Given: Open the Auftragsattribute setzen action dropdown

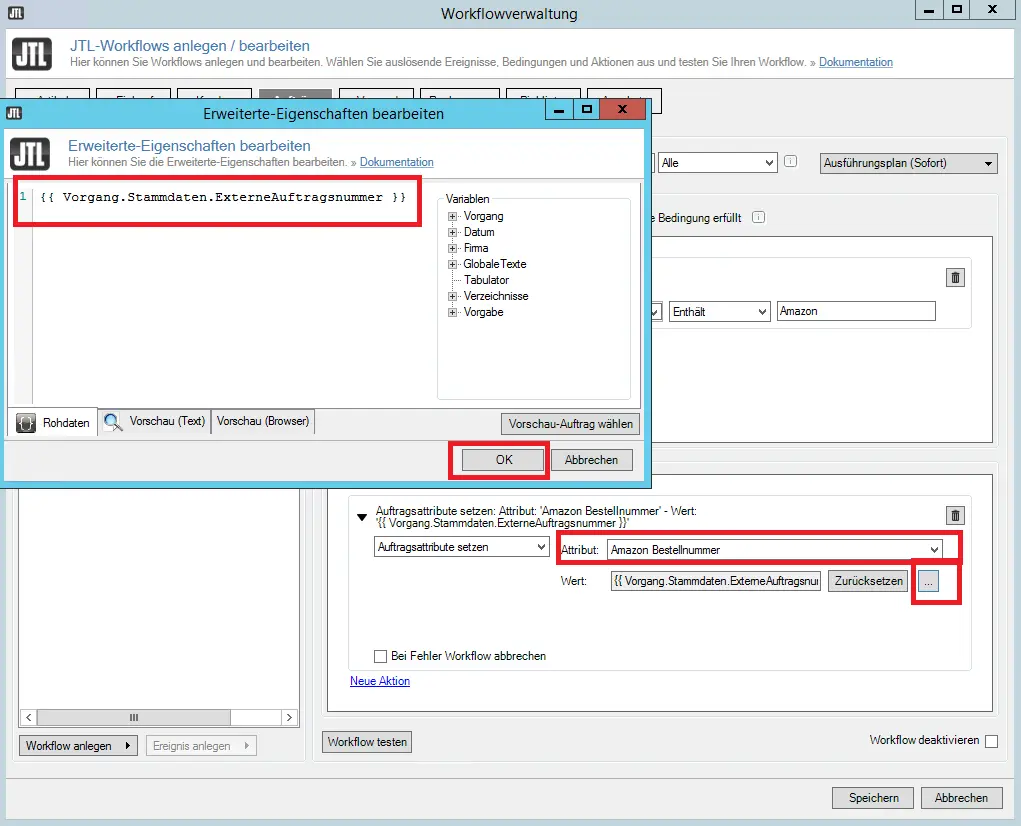Looking at the screenshot, I should pos(461,547).
